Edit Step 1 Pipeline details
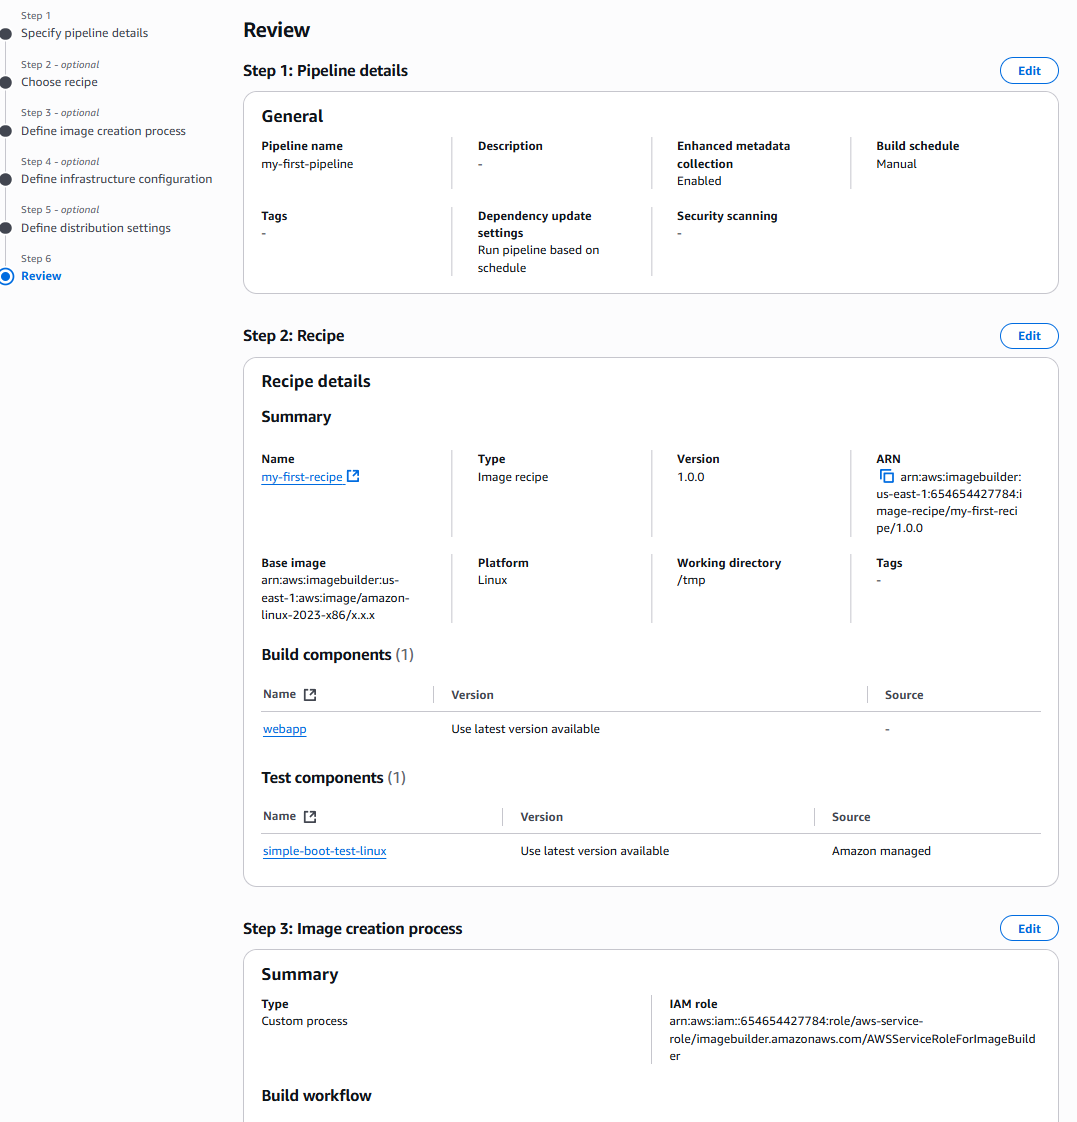The width and height of the screenshot is (1077, 1122). pos(1028,71)
